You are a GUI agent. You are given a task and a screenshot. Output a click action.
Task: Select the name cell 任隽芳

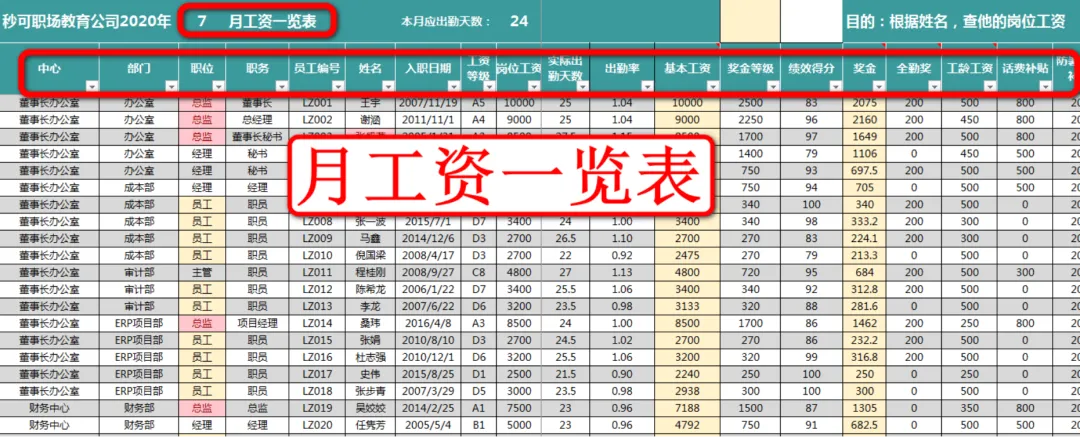click(371, 425)
